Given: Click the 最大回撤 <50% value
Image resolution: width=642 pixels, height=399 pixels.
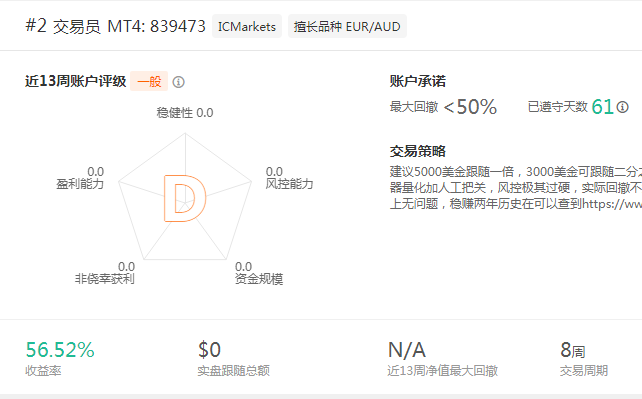Looking at the screenshot, I should click(470, 107).
